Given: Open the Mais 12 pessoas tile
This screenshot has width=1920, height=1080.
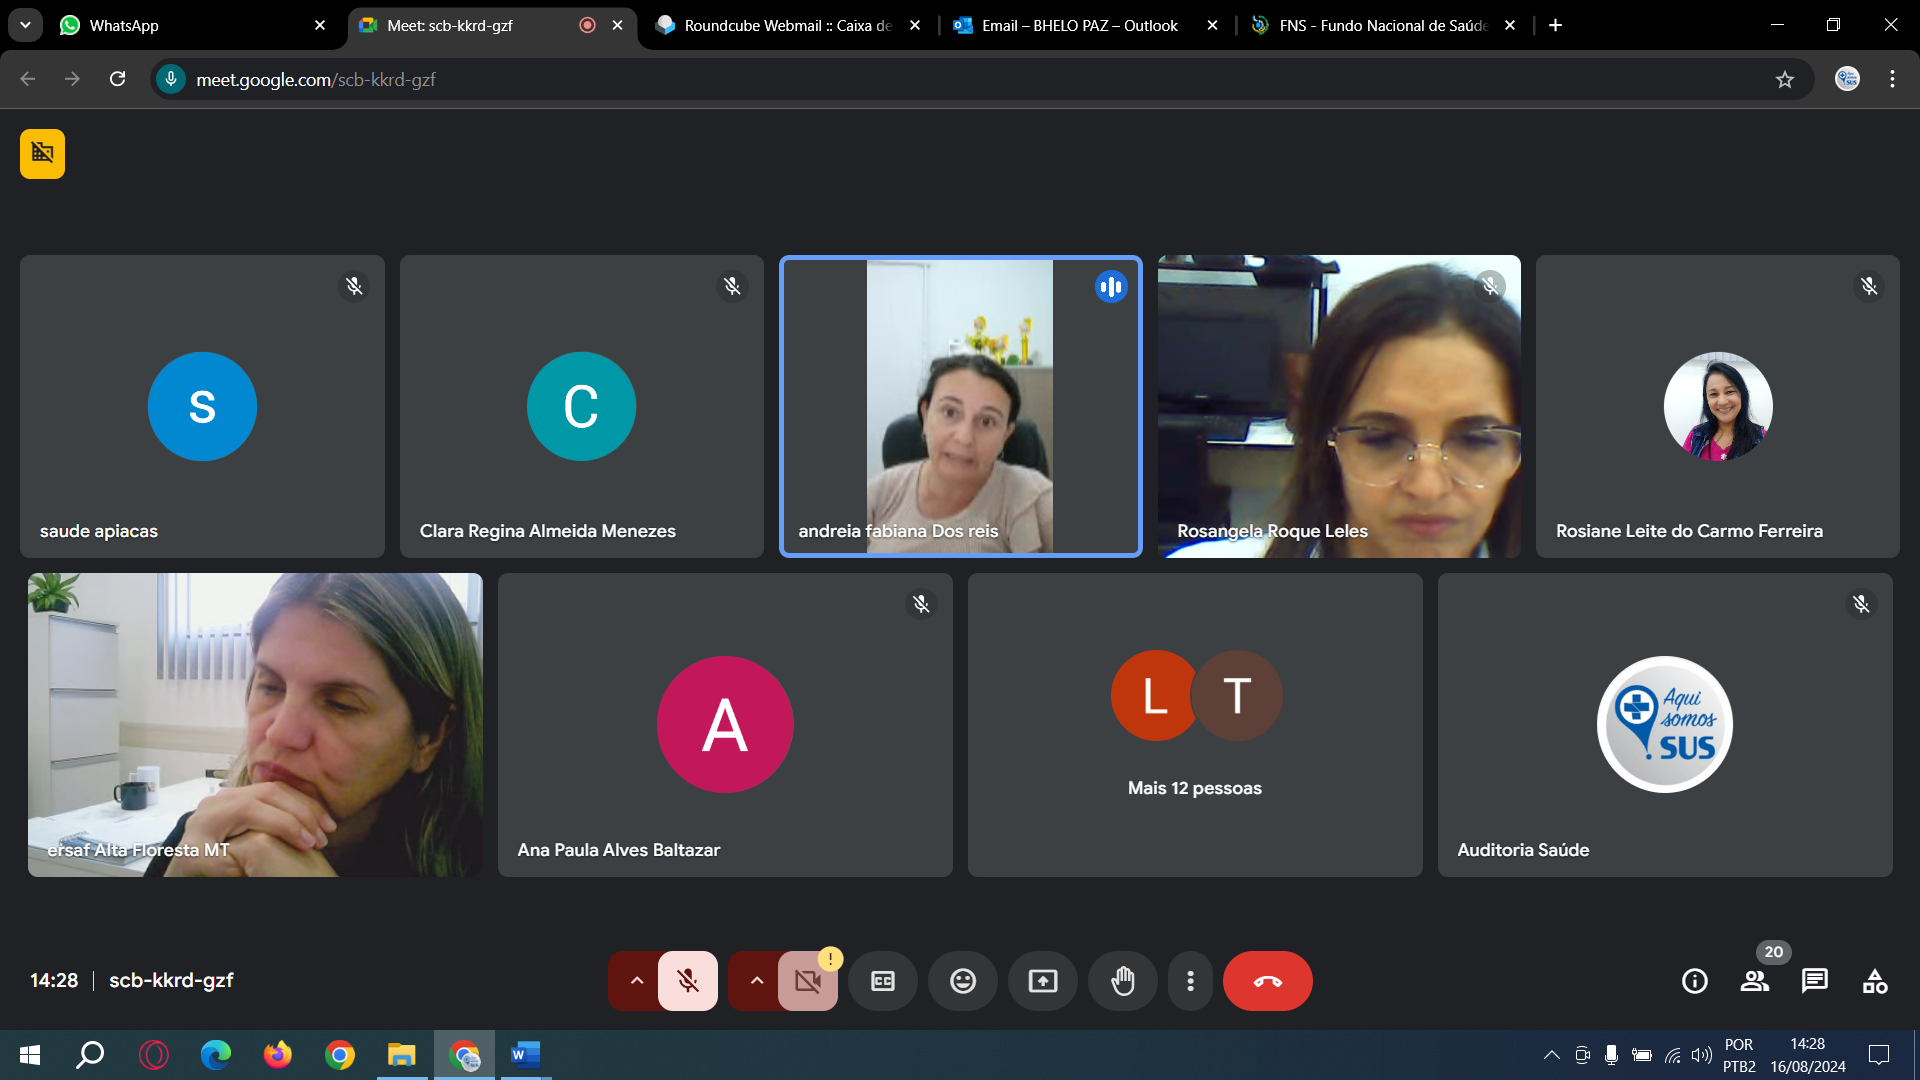Looking at the screenshot, I should pyautogui.click(x=1195, y=725).
